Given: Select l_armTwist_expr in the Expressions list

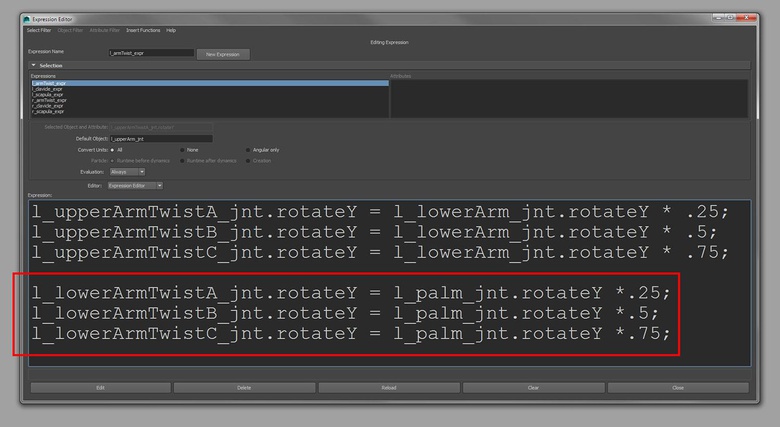Looking at the screenshot, I should coord(49,83).
